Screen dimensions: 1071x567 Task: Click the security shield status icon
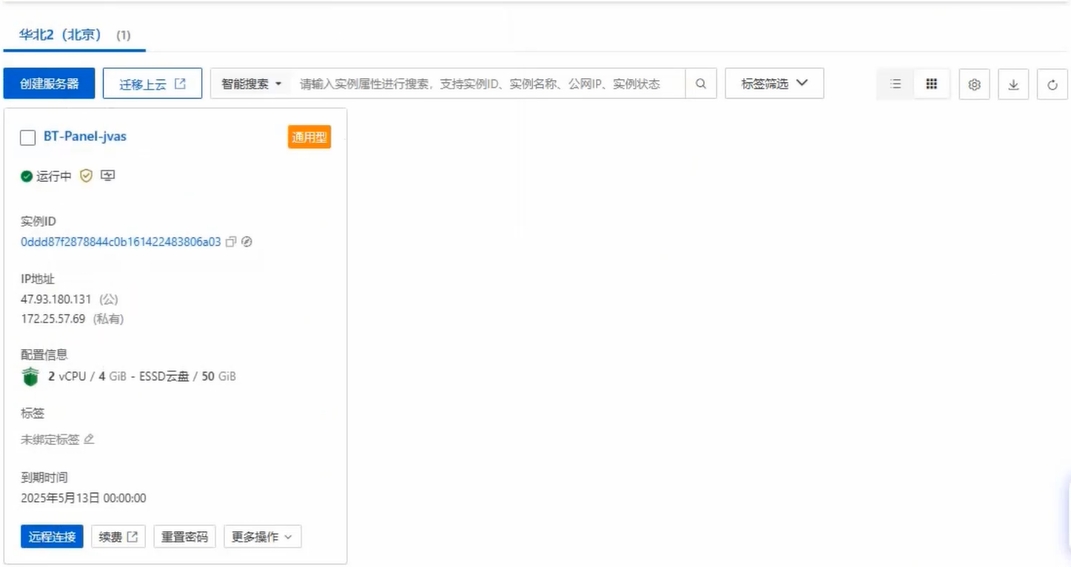tap(86, 176)
